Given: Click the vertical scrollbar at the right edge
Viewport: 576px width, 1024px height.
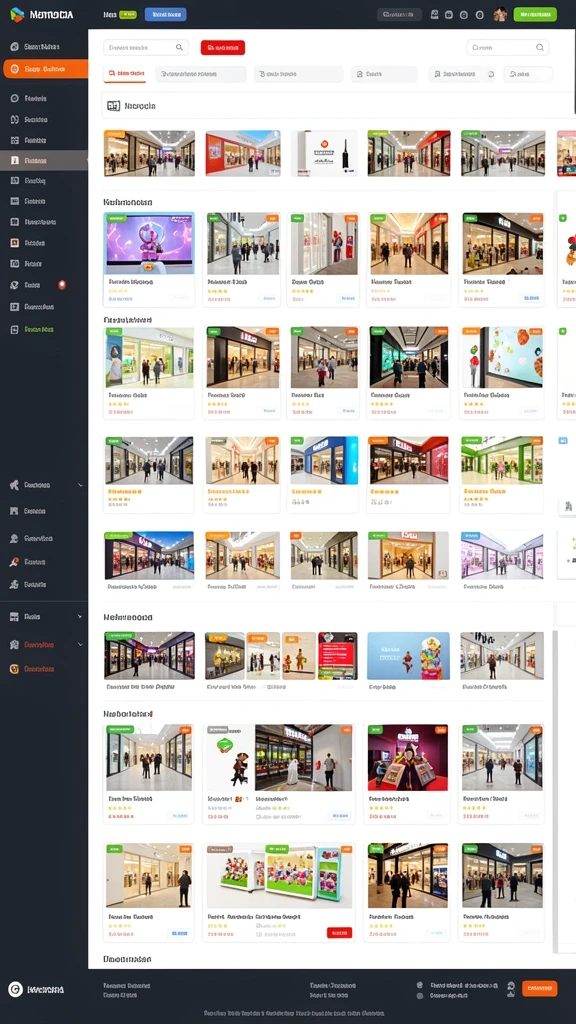Looking at the screenshot, I should click(x=556, y=790).
